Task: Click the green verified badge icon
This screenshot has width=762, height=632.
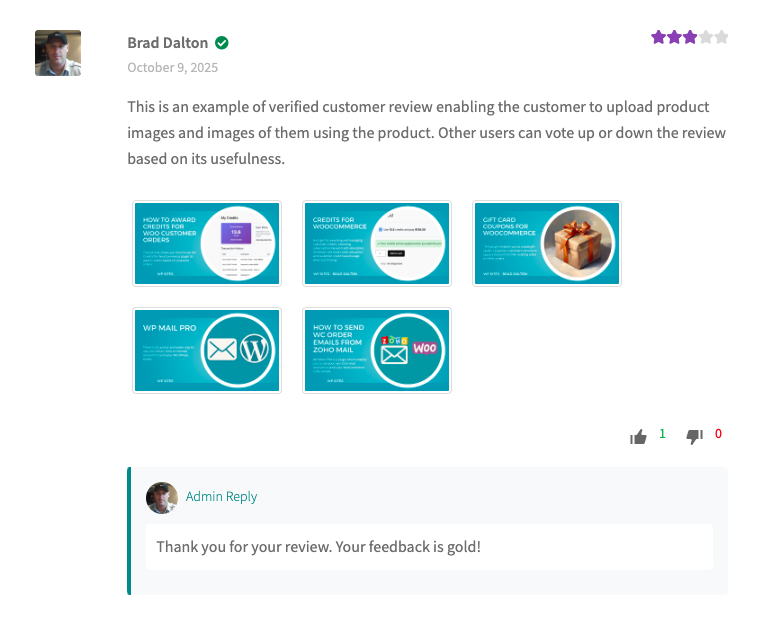Action: (x=222, y=43)
